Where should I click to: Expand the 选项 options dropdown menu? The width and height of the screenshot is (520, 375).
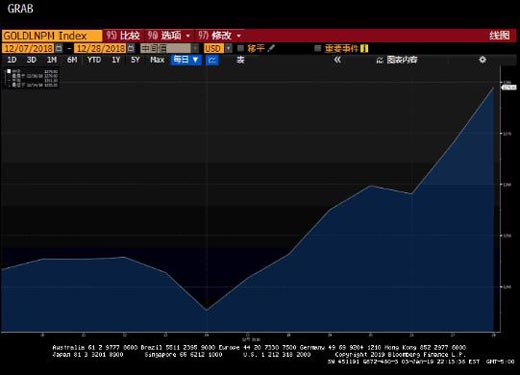[x=169, y=35]
